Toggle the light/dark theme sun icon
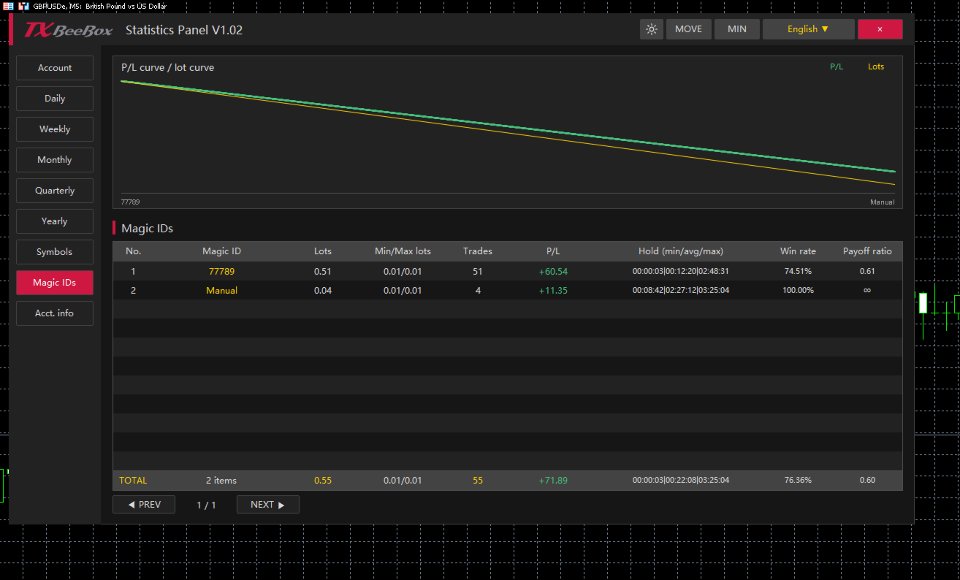Screen dimensions: 960x580 tap(651, 29)
